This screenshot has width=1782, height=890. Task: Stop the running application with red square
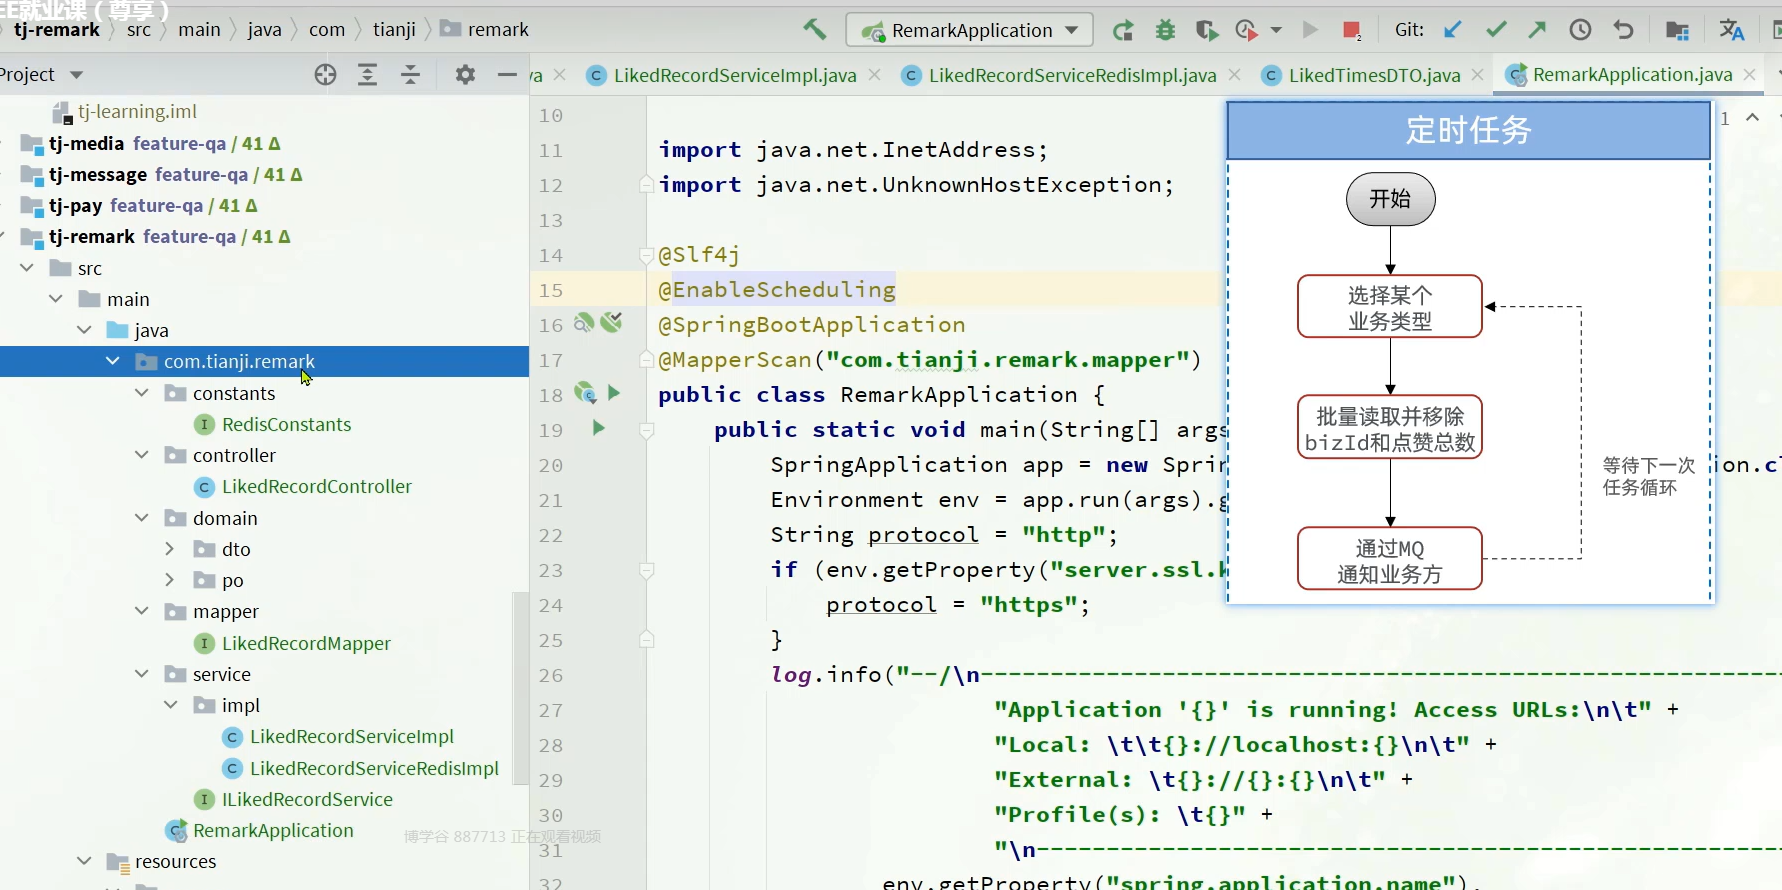tap(1351, 30)
